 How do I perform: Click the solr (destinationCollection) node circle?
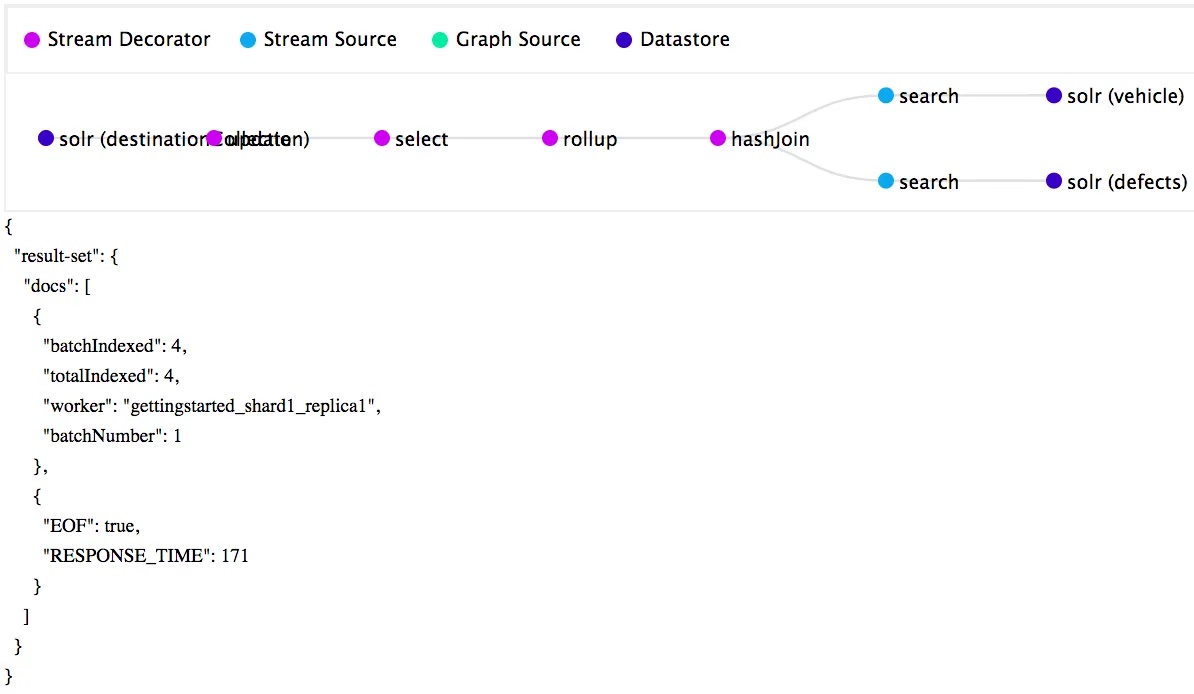(46, 138)
